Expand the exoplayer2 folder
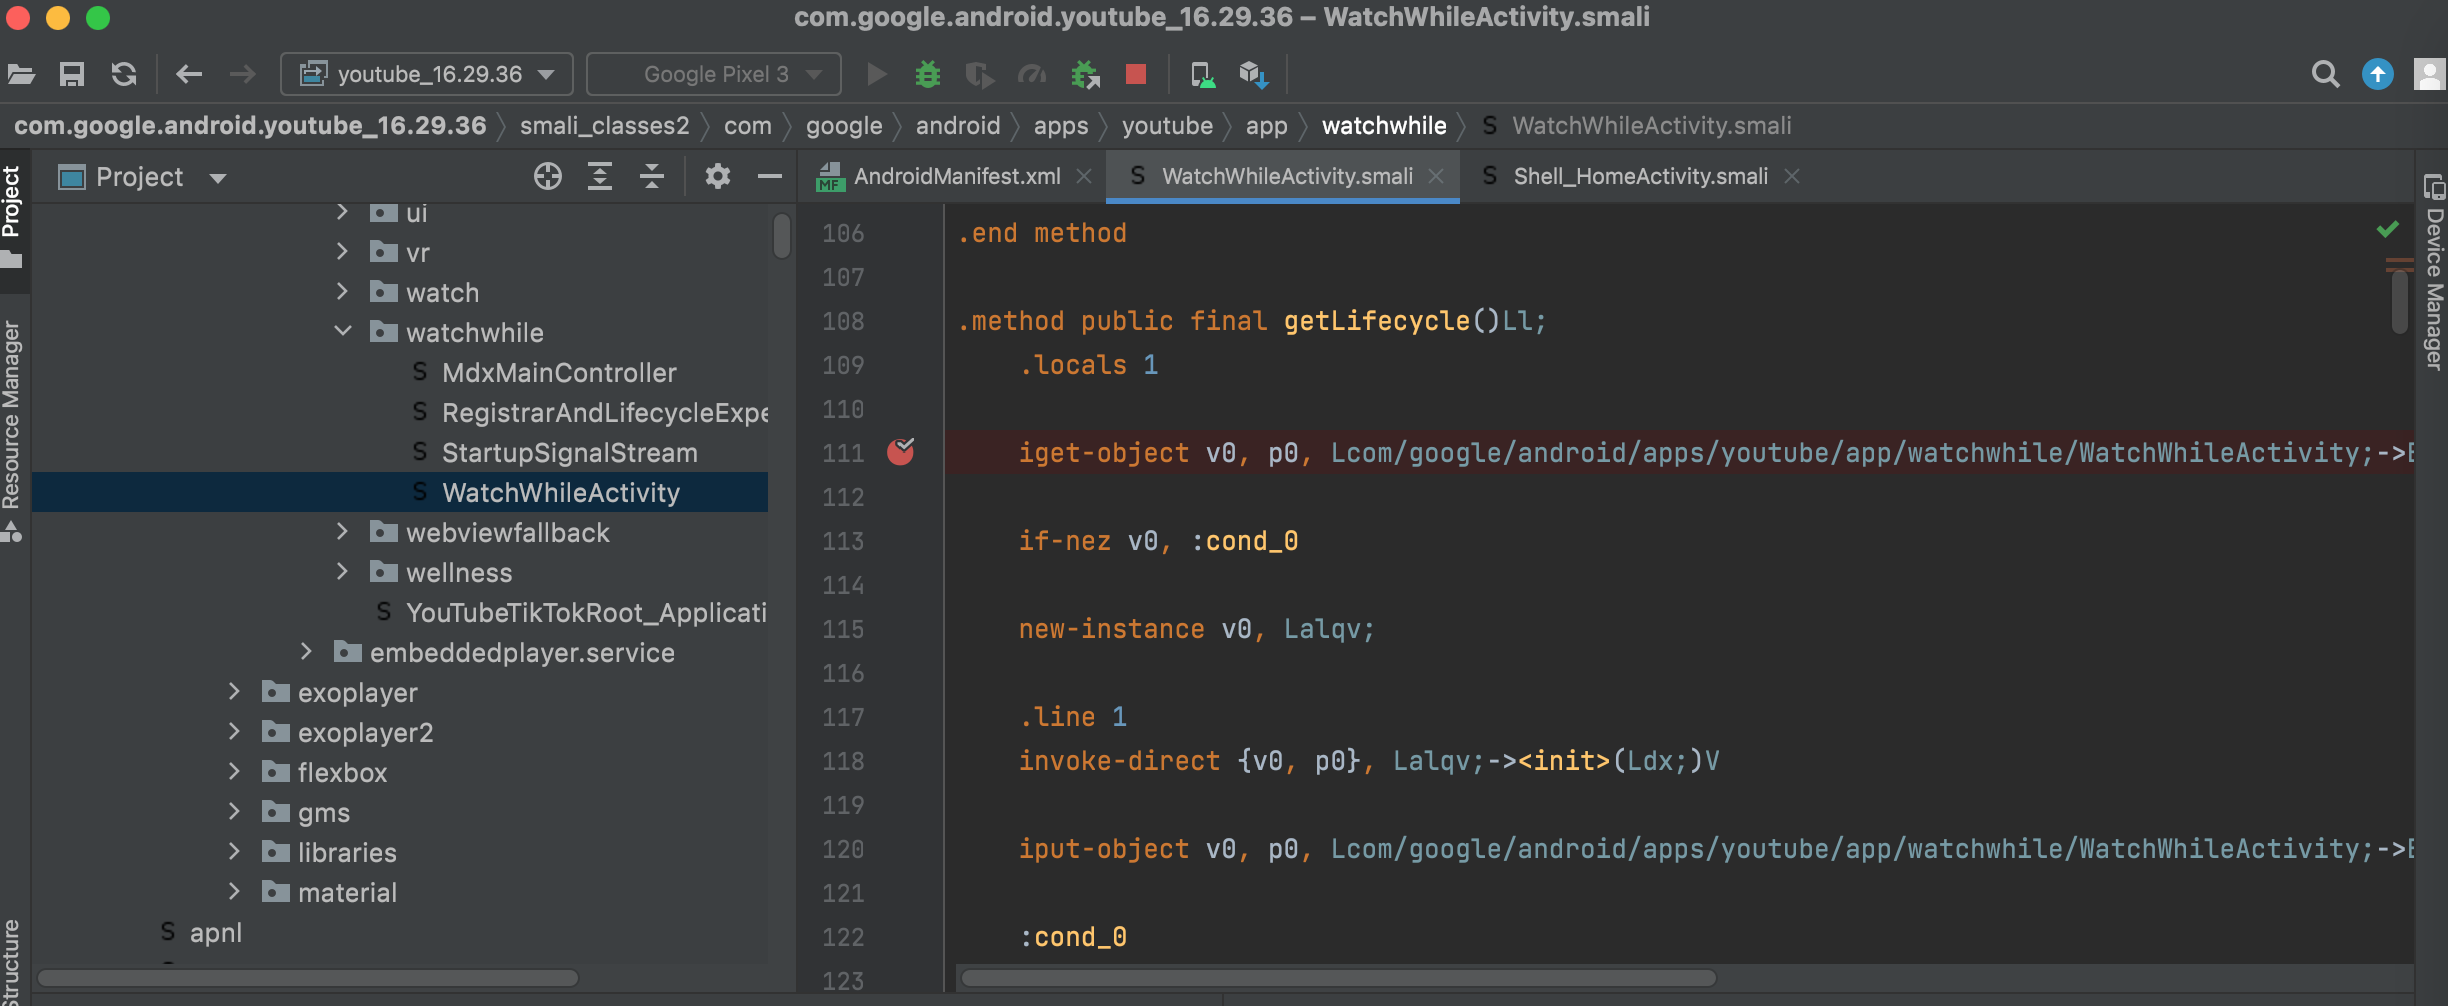Image resolution: width=2448 pixels, height=1006 pixels. point(234,731)
